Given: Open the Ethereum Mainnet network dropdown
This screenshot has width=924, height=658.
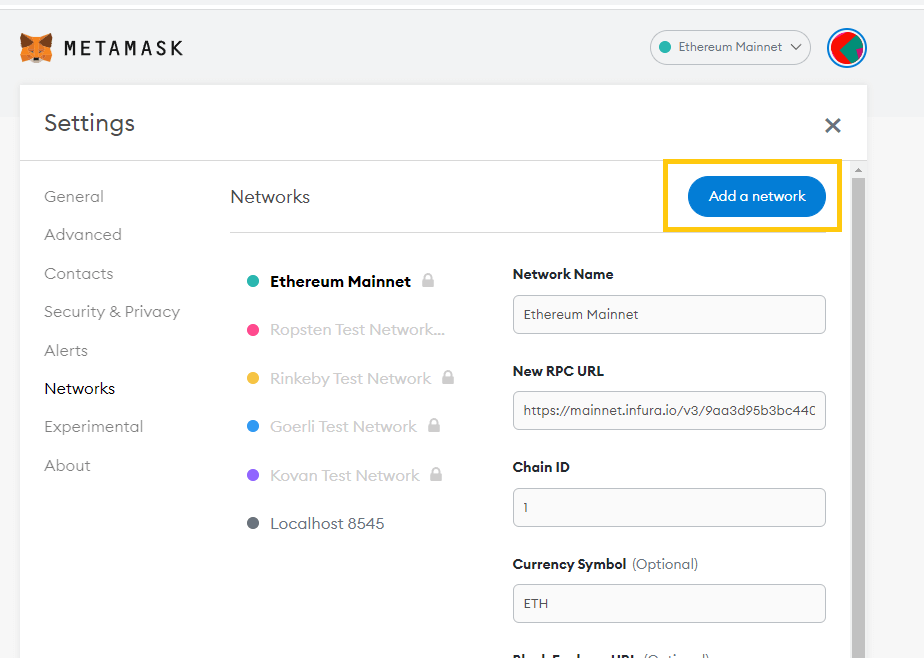Looking at the screenshot, I should tap(730, 47).
